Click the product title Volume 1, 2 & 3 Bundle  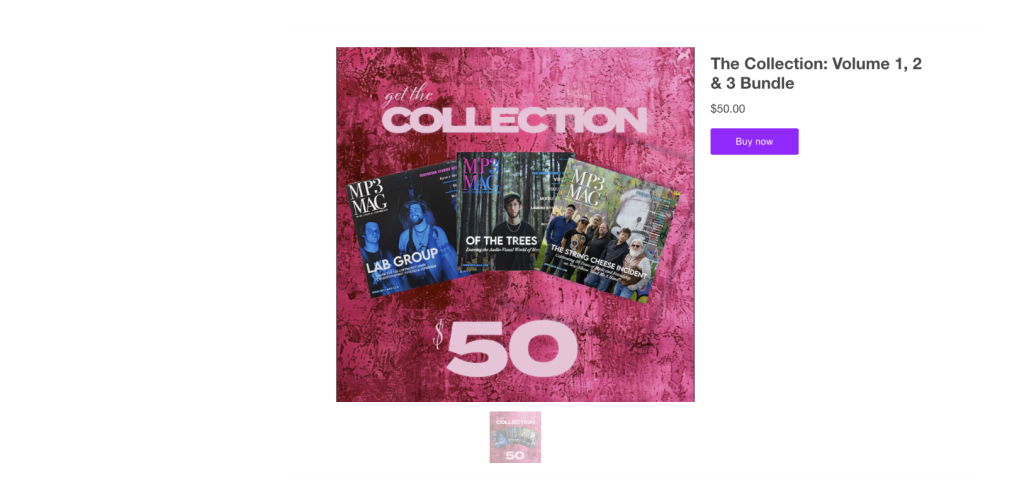pos(816,74)
